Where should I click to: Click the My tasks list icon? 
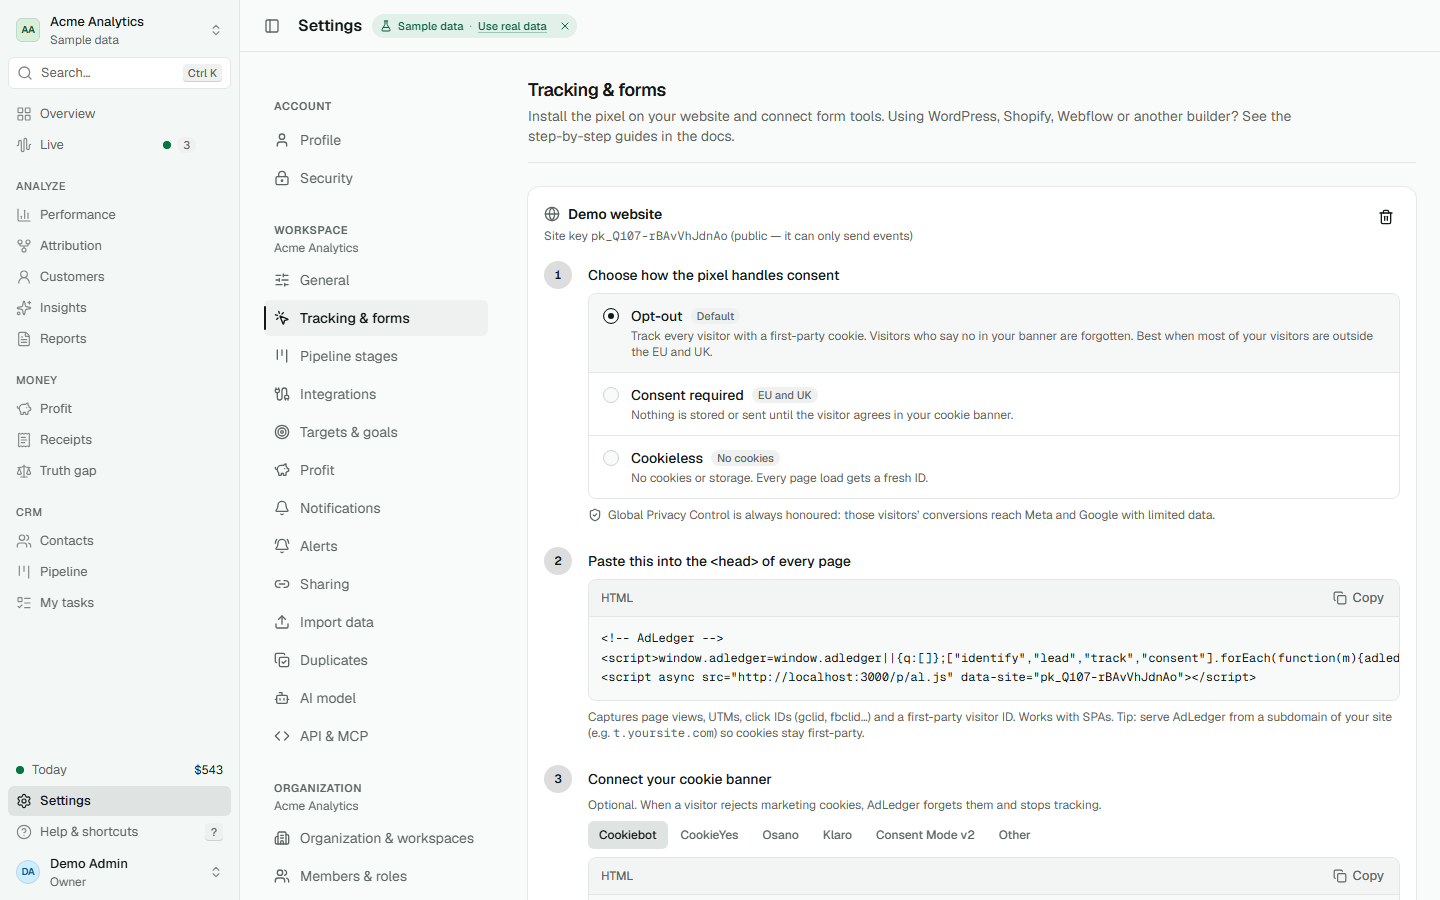[x=24, y=603]
